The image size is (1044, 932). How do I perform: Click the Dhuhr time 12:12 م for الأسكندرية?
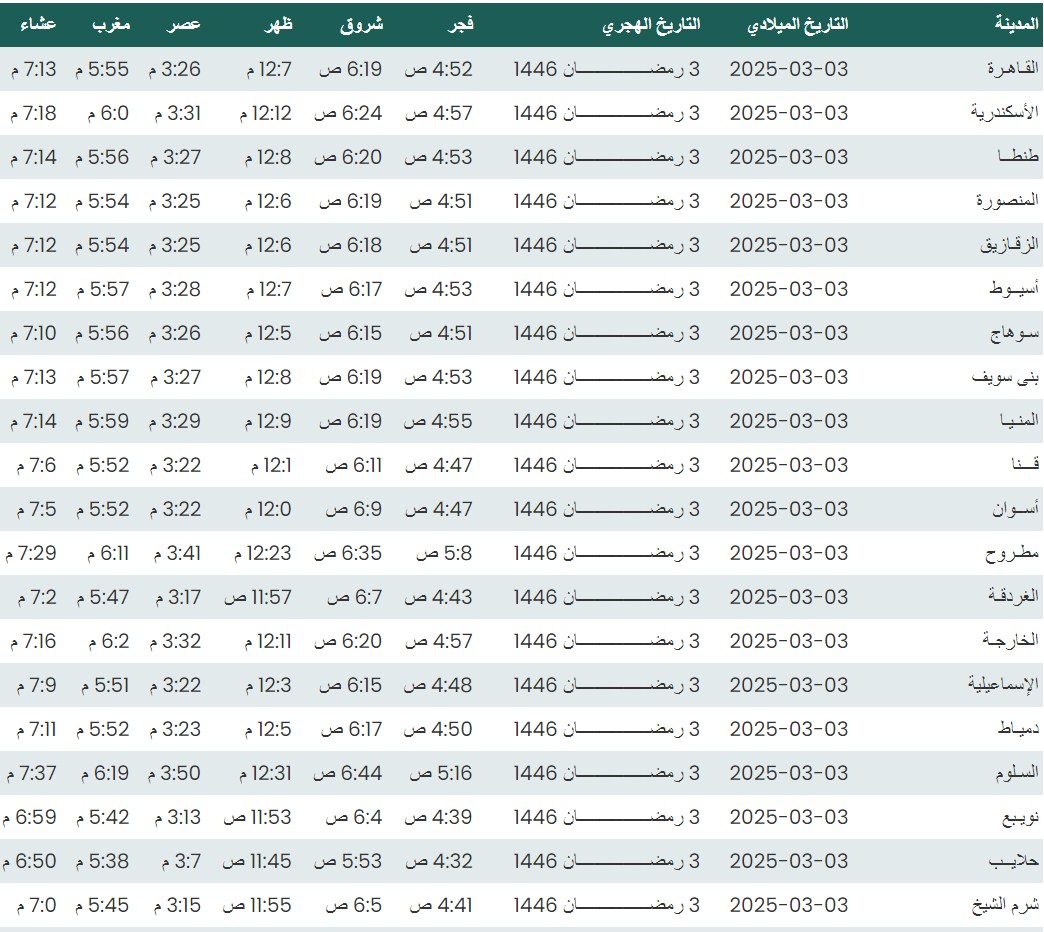[265, 113]
